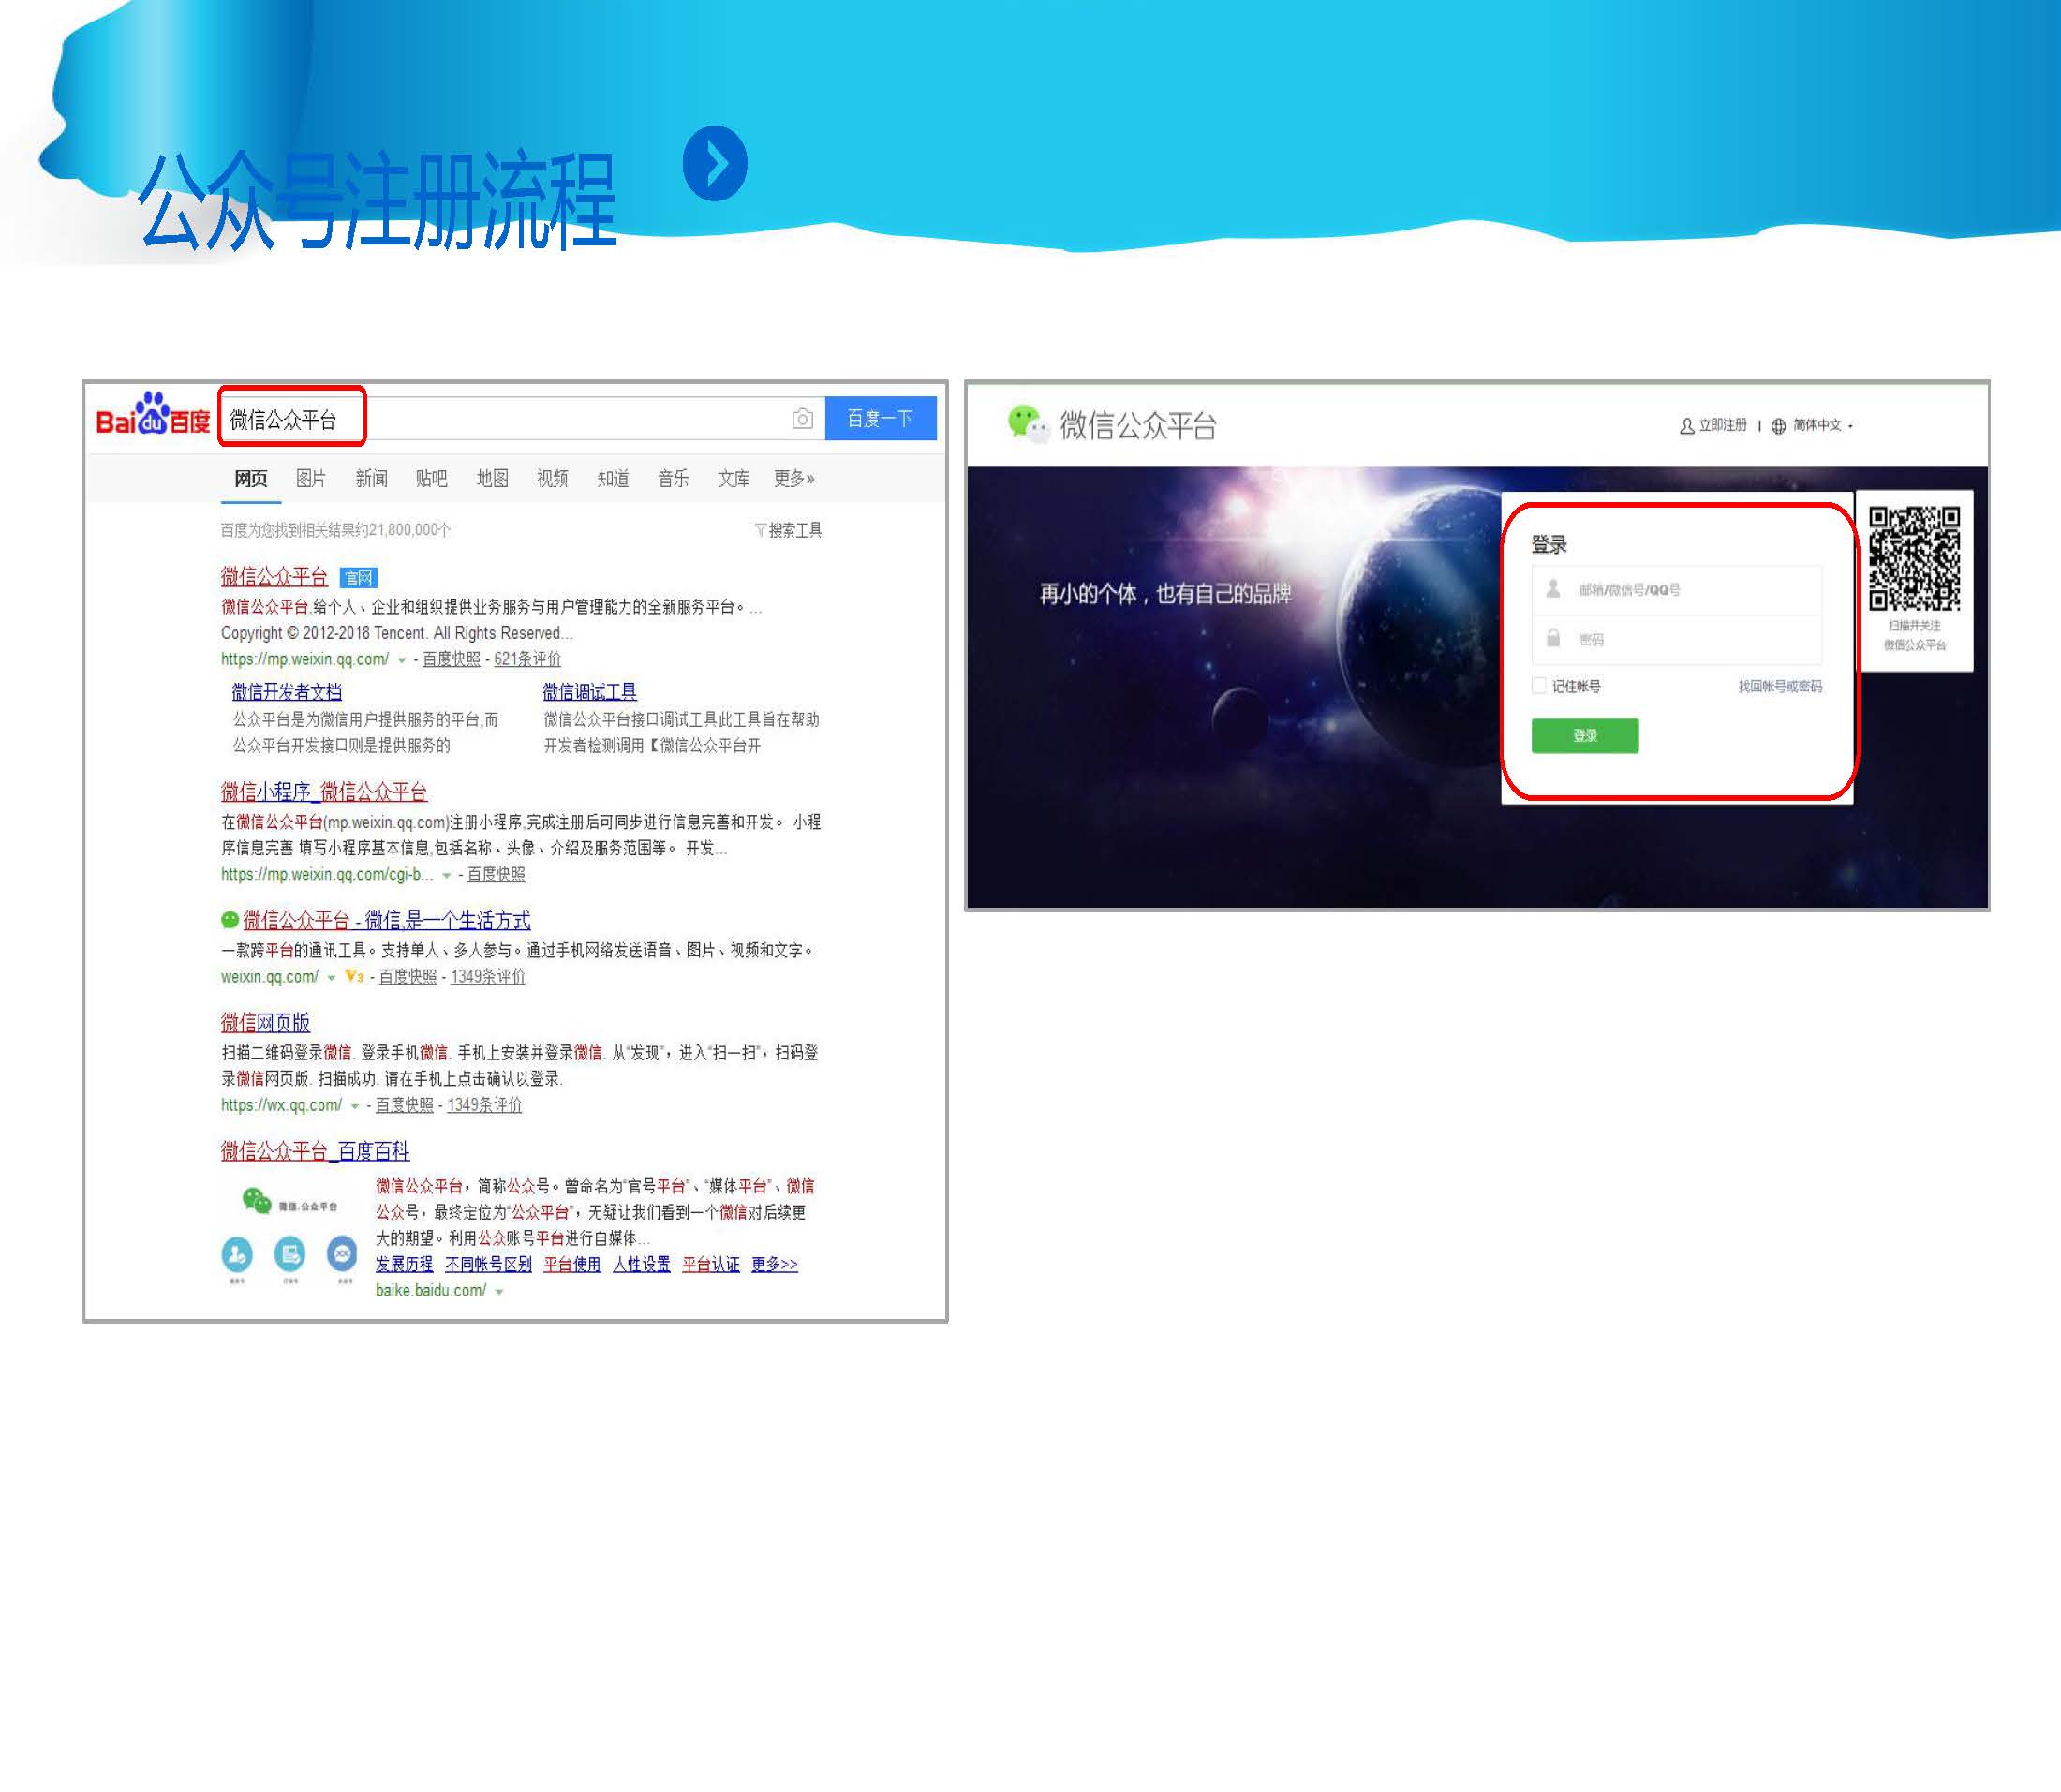Open the 1349条评价 link under weixin.qq.com/
This screenshot has height=1792, width=2061.
click(x=487, y=977)
